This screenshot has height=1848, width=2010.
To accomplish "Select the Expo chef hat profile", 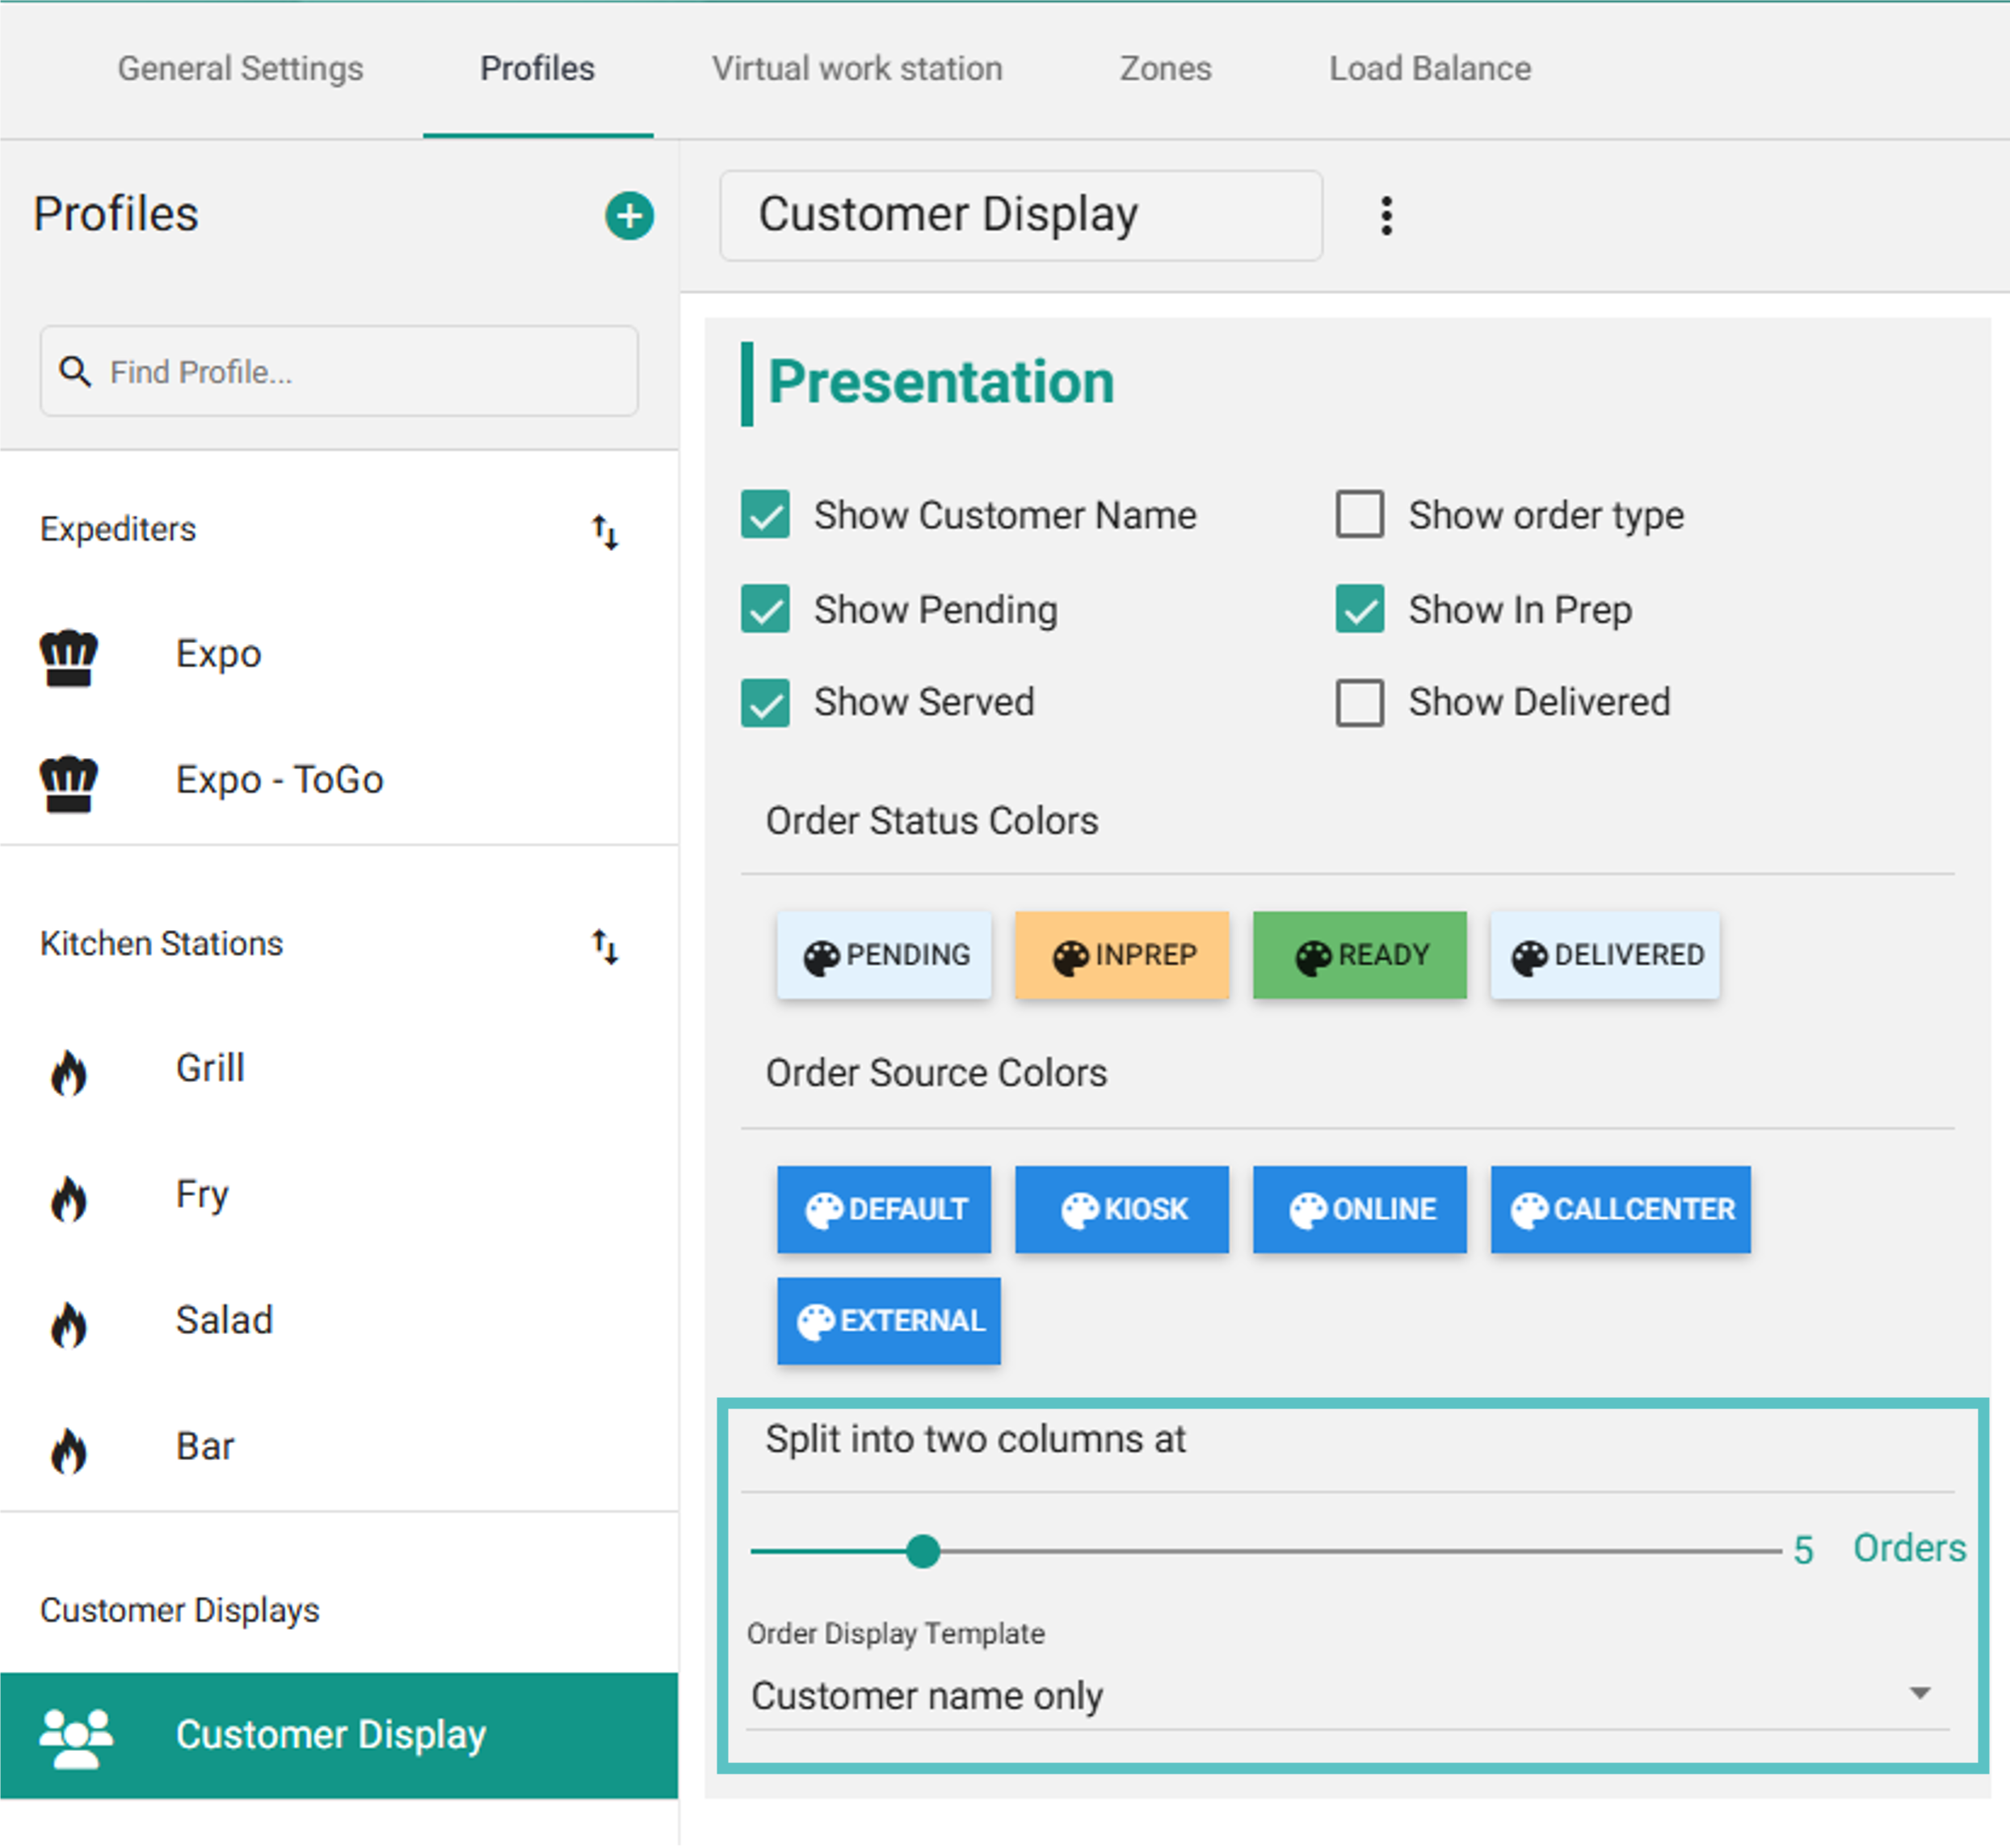I will coord(69,656).
